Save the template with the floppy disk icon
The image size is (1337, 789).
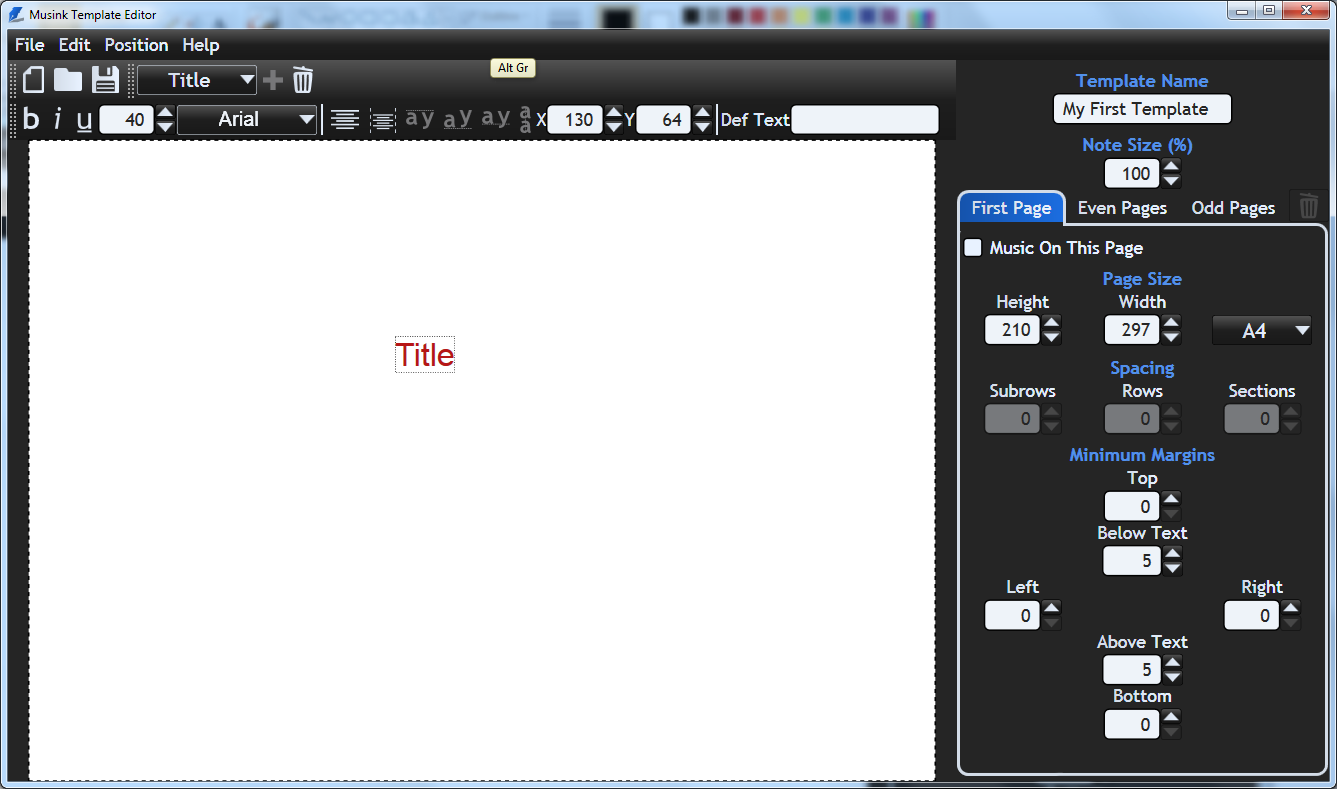point(105,80)
